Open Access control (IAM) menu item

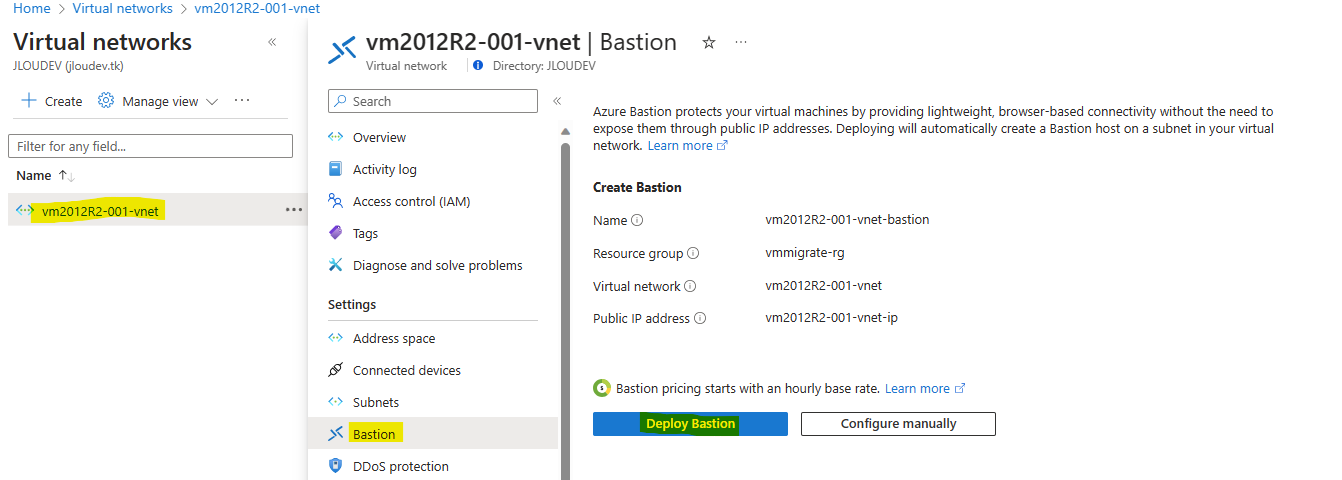pyautogui.click(x=411, y=201)
